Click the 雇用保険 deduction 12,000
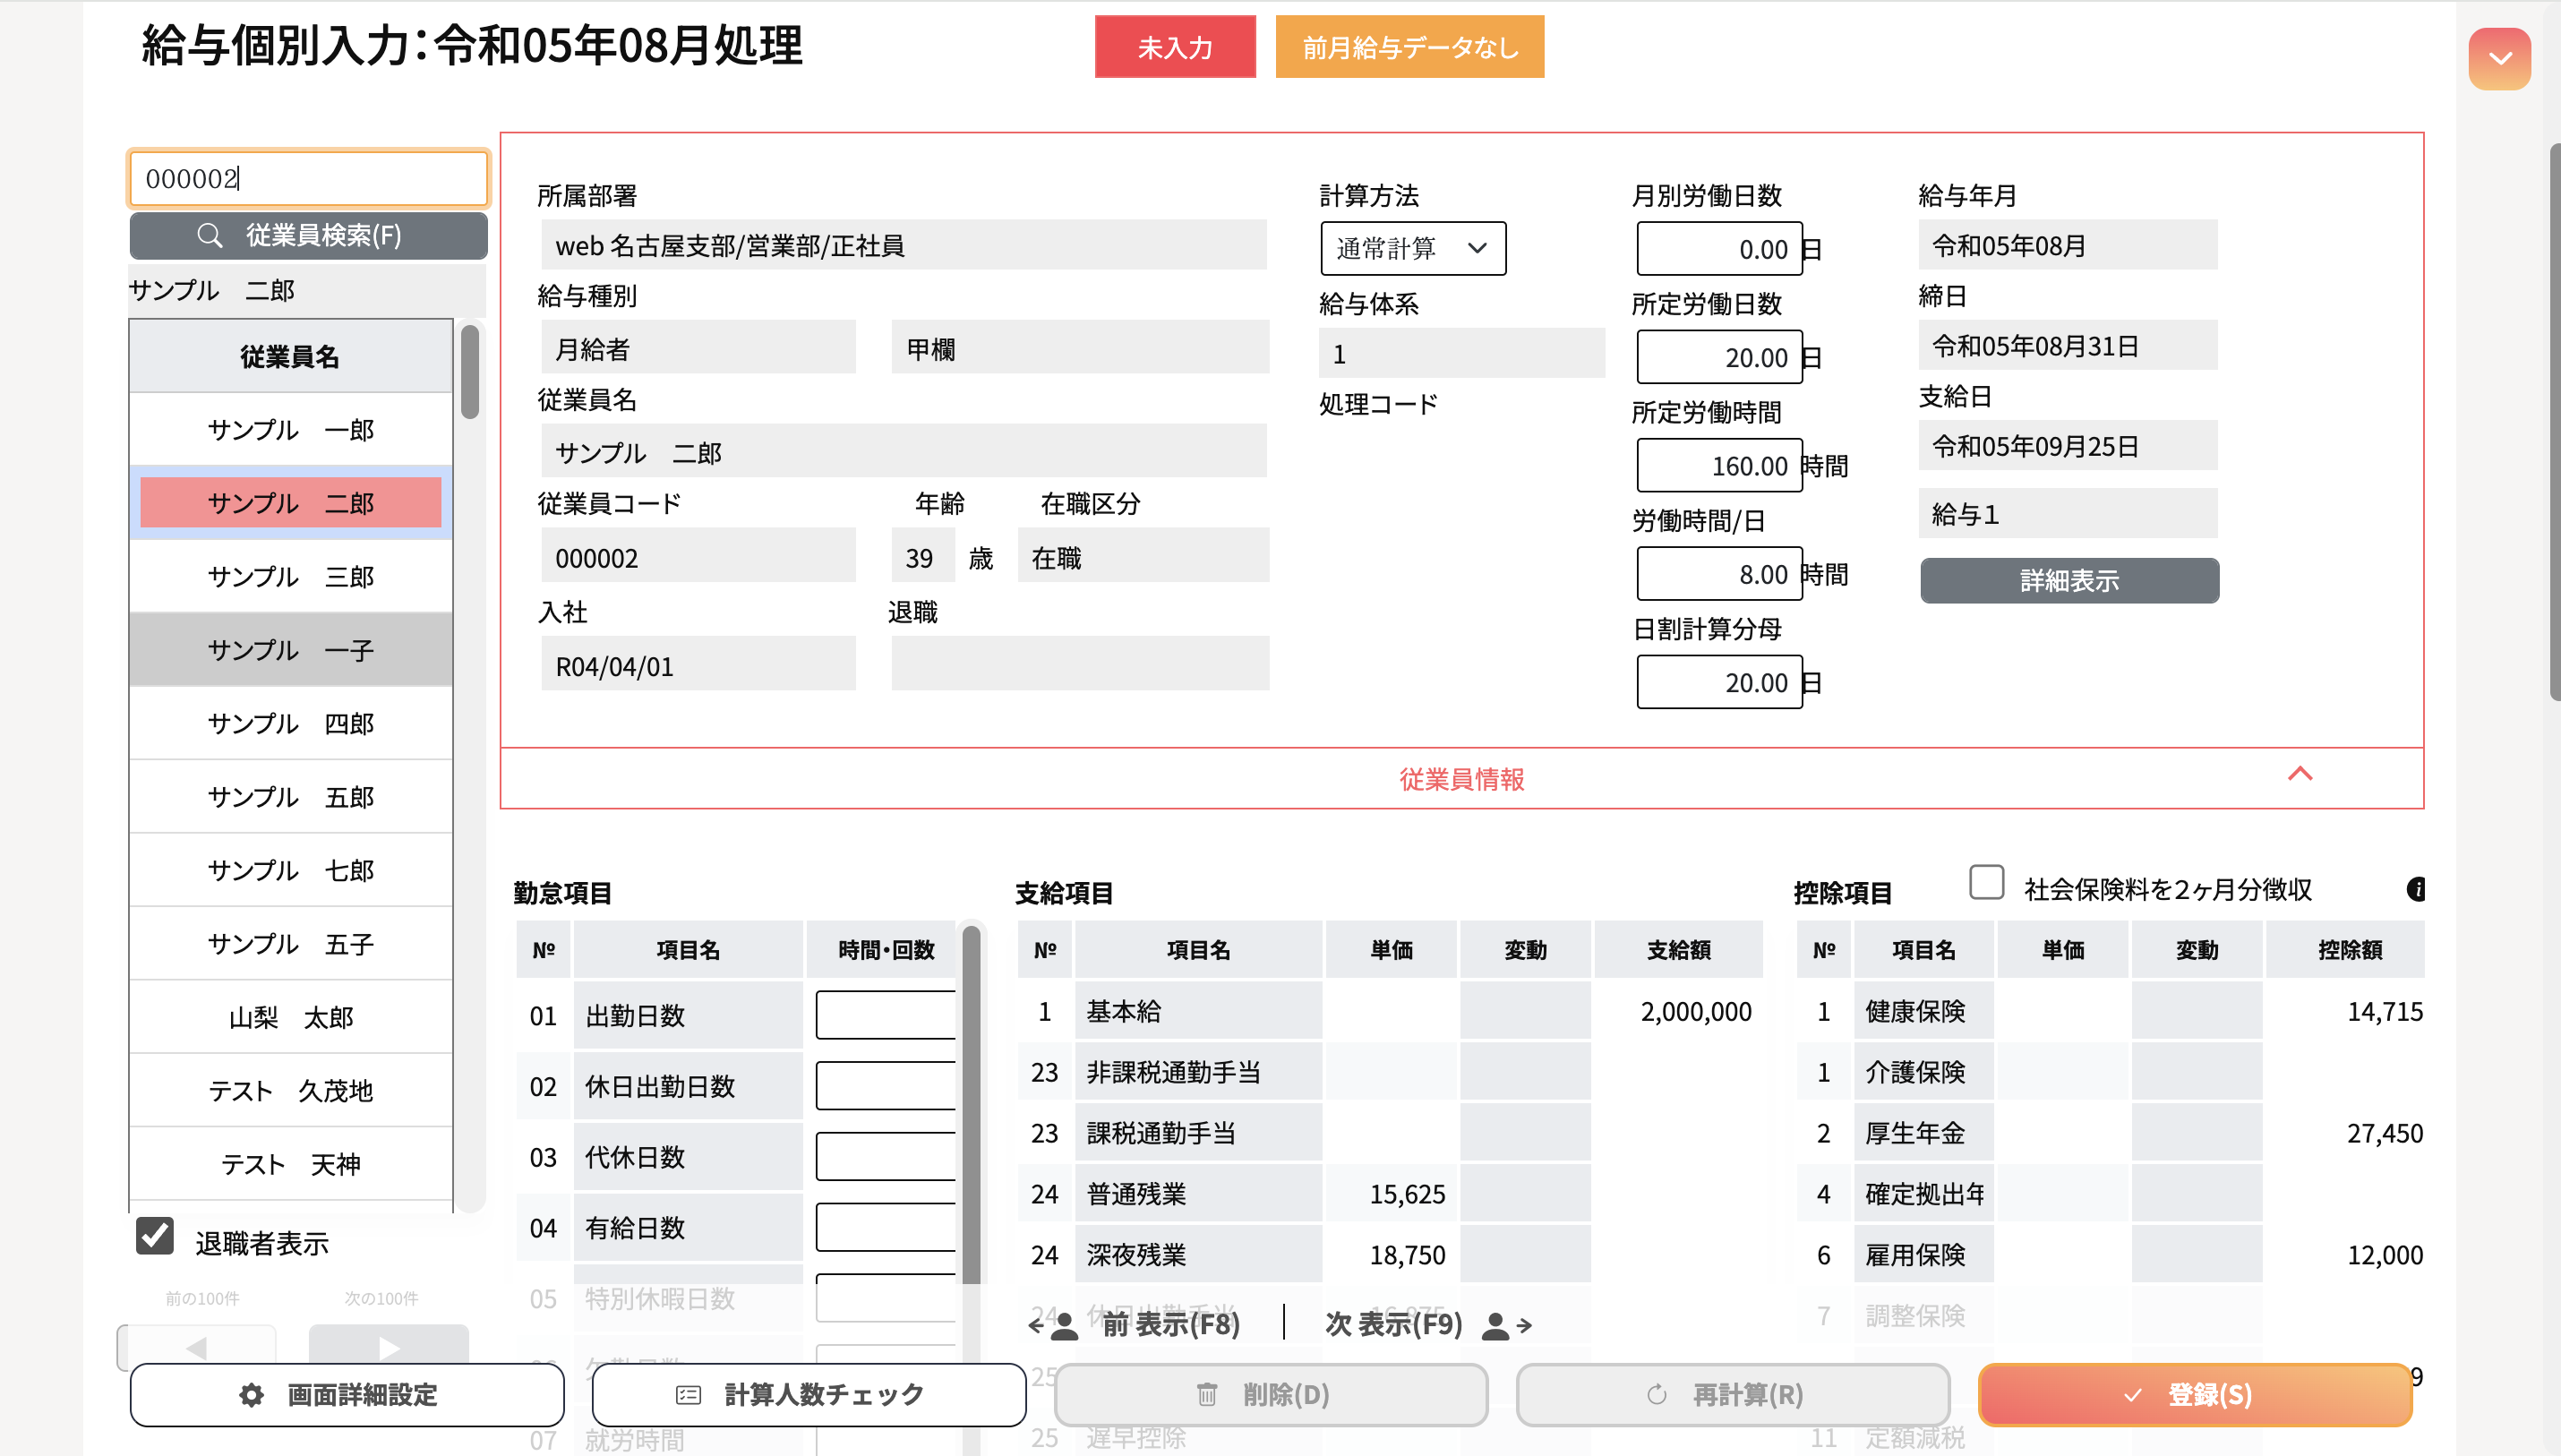Image resolution: width=2561 pixels, height=1456 pixels. click(x=2385, y=1255)
